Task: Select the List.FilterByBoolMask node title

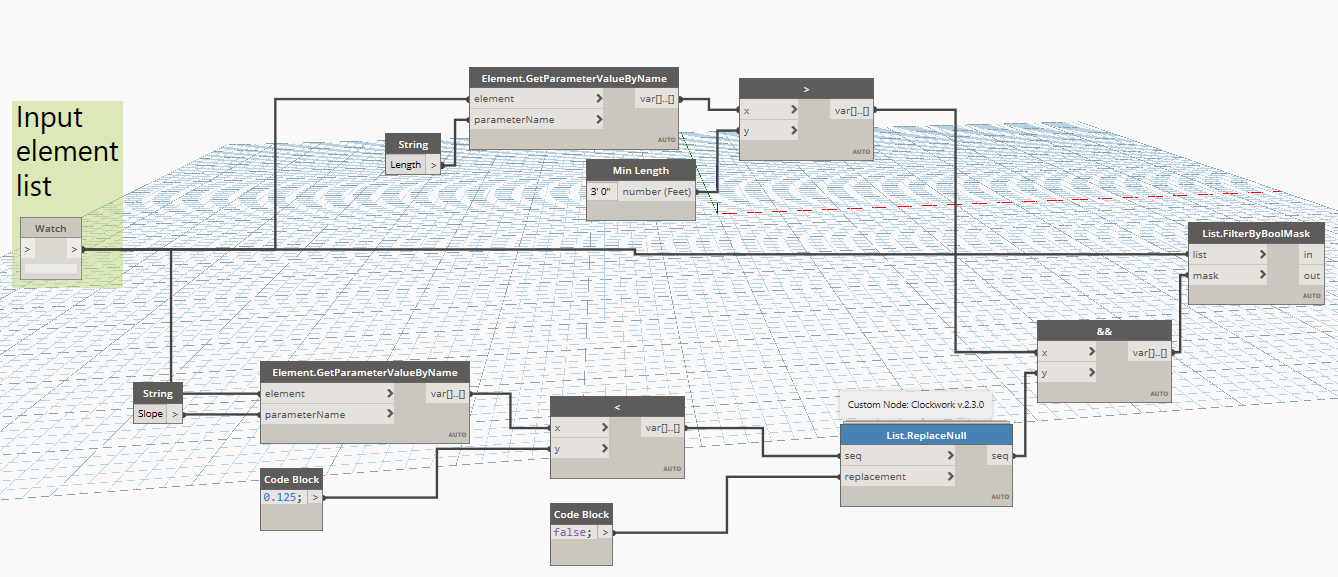Action: (1256, 233)
